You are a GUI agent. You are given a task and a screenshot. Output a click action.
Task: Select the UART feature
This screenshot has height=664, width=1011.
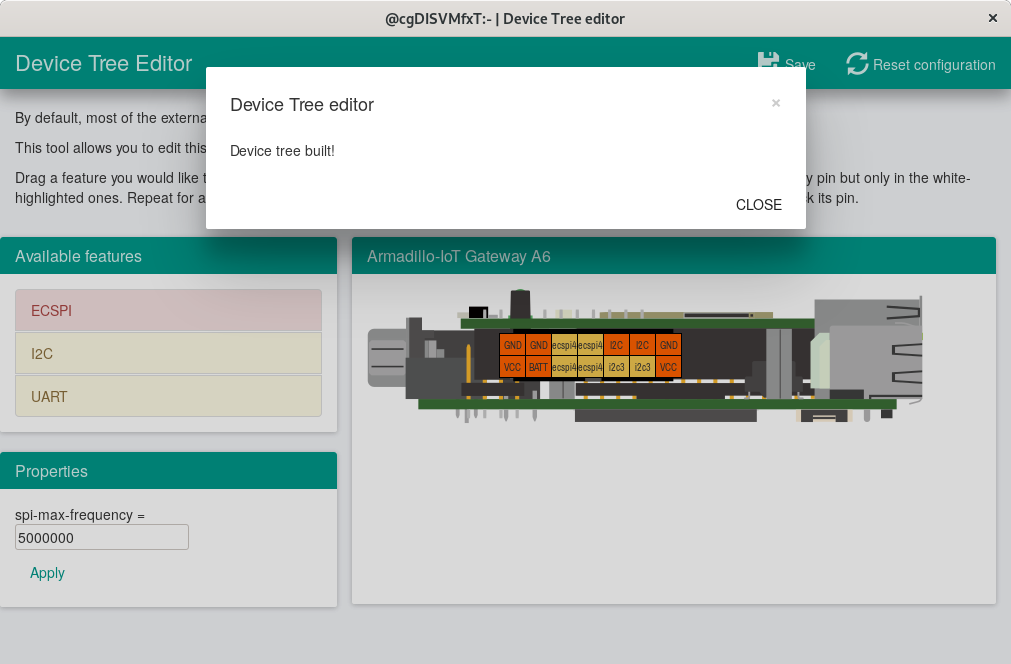click(168, 396)
